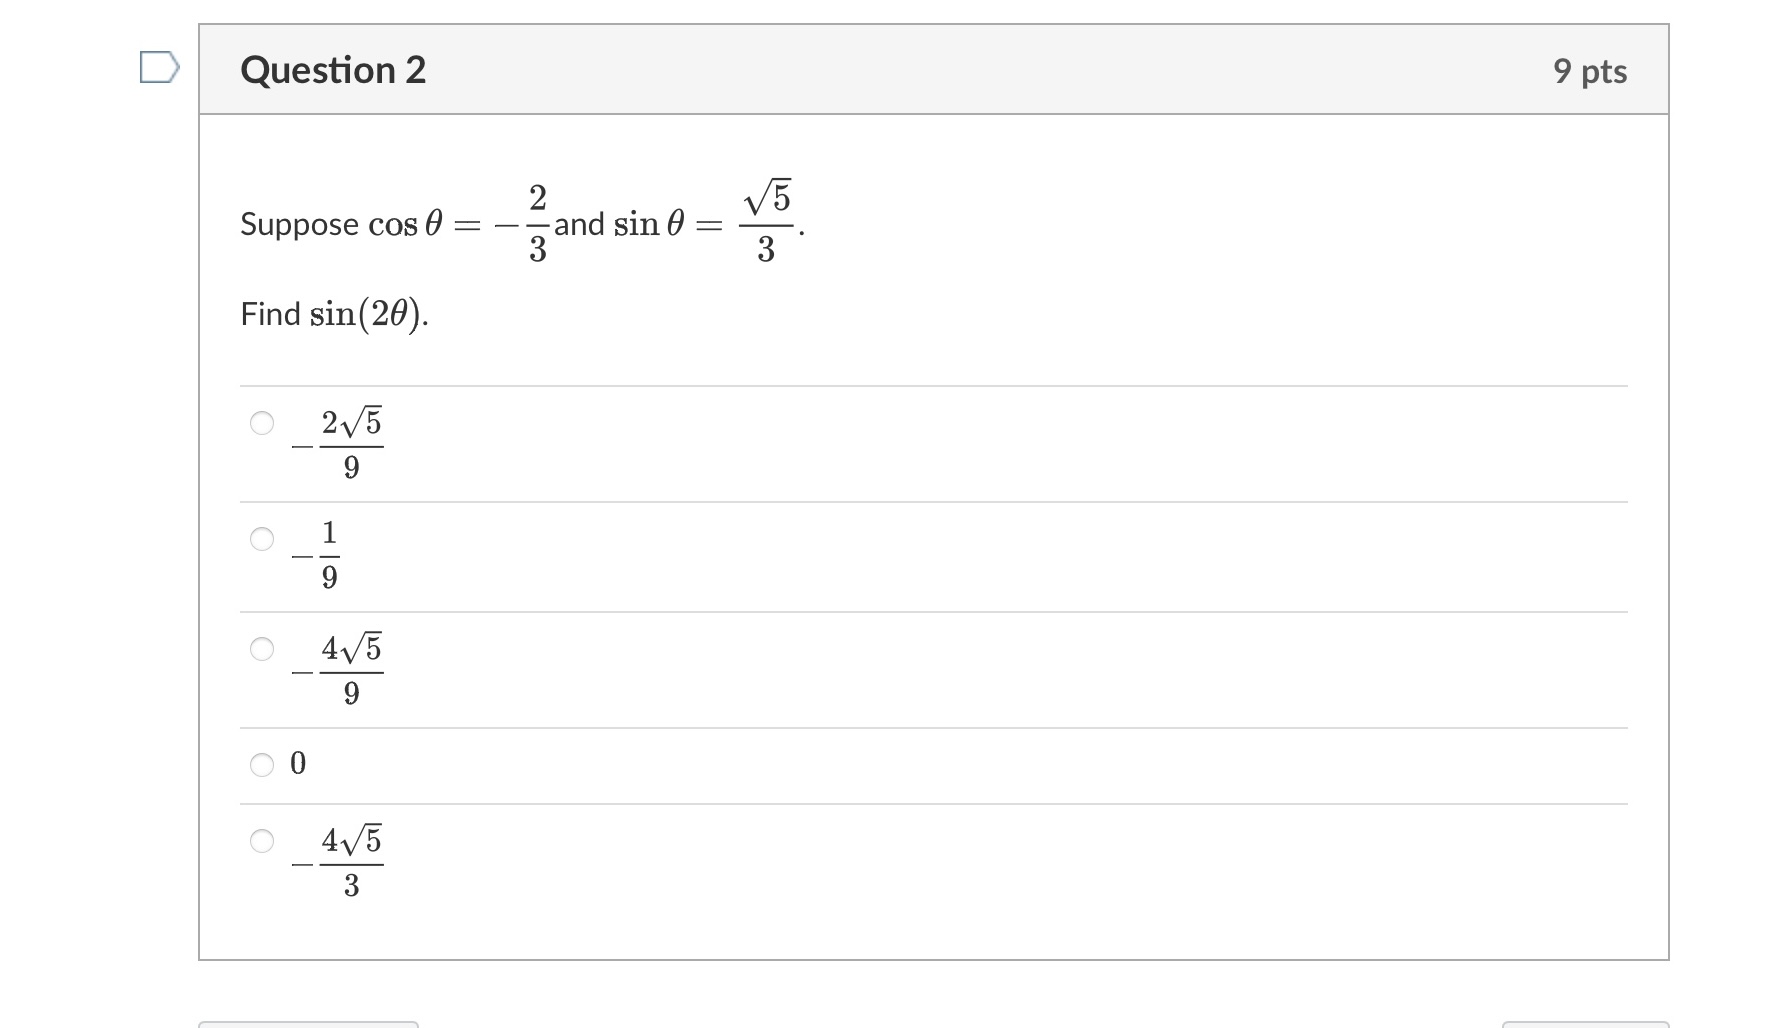Click the second answer choice row
The width and height of the screenshot is (1776, 1028).
(800, 555)
